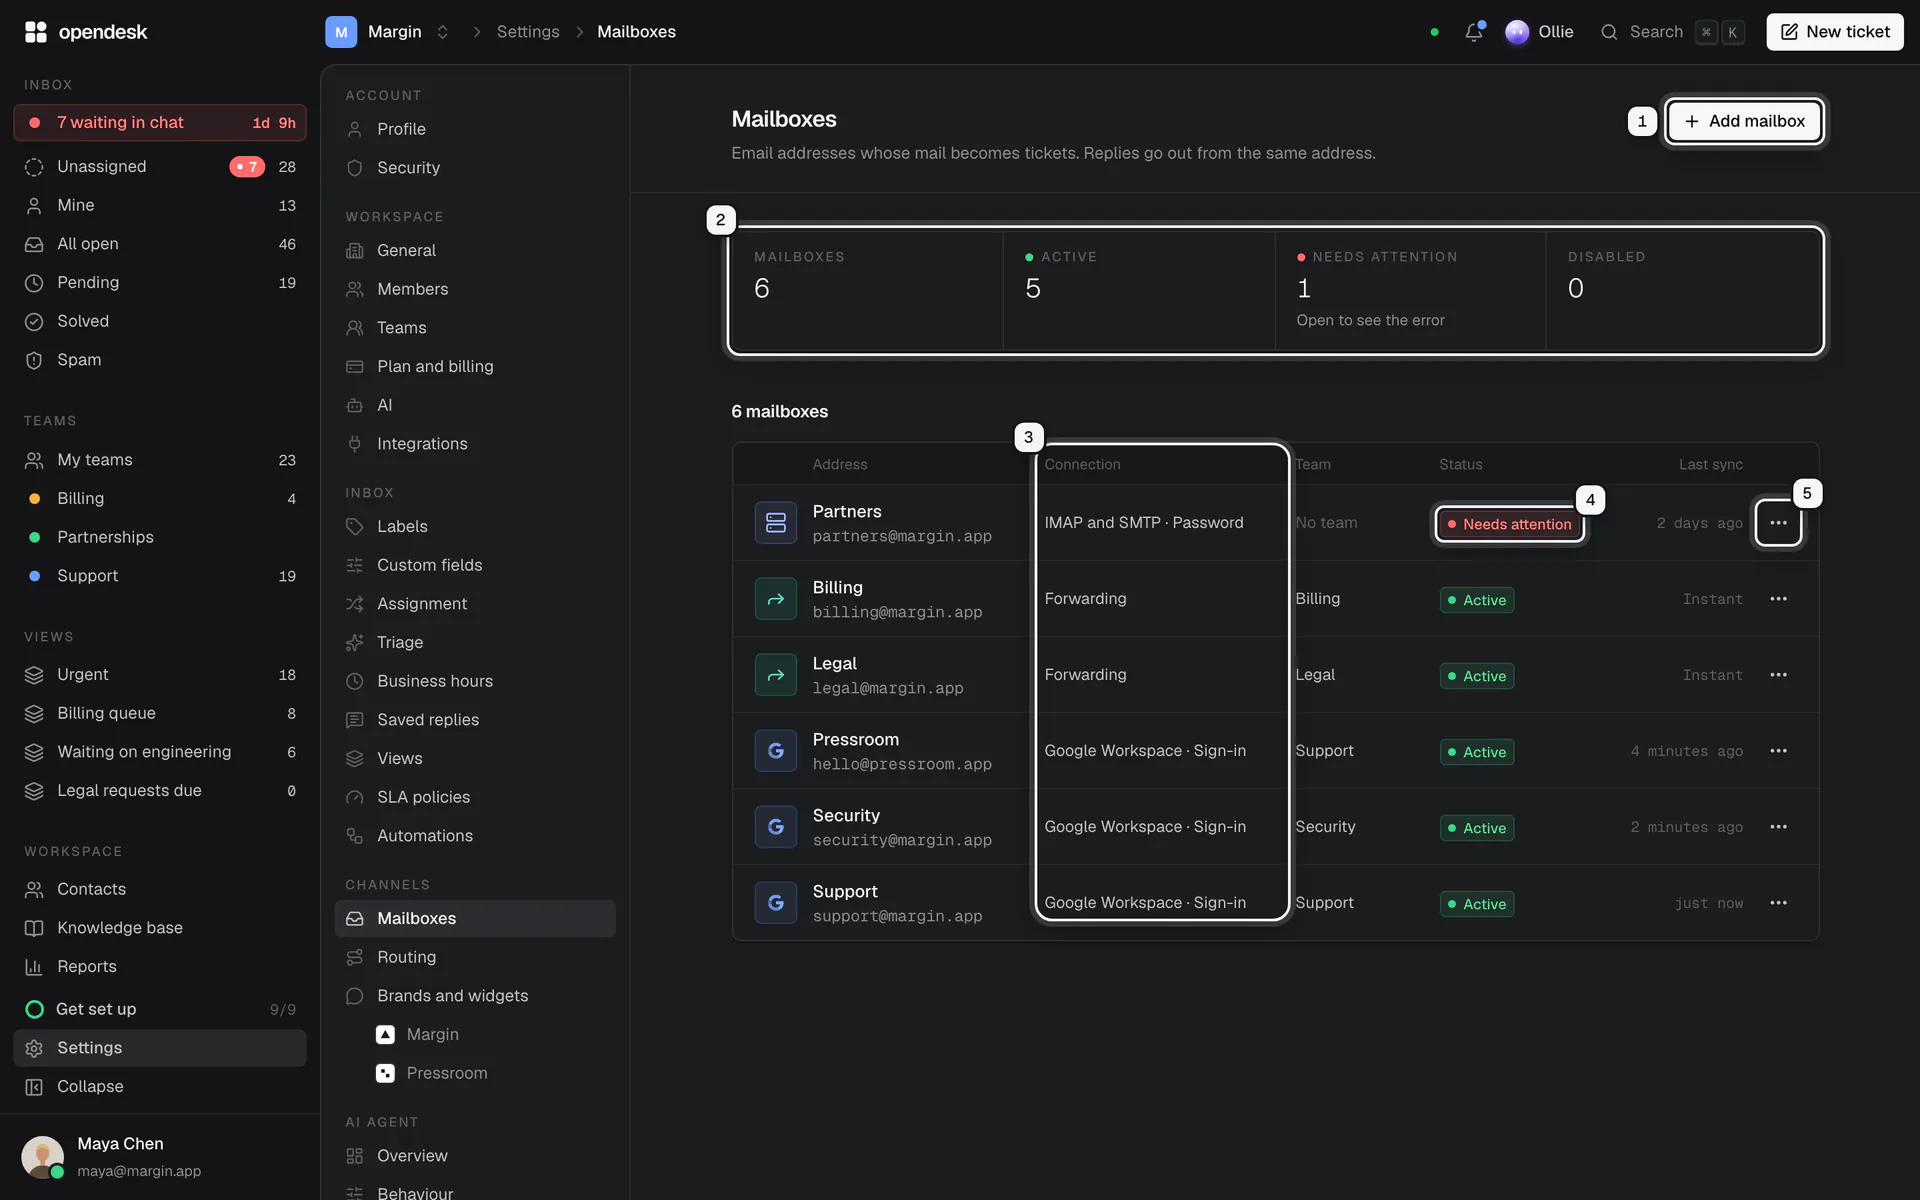Click the Settings breadcrumb link
The image size is (1920, 1200).
point(528,32)
